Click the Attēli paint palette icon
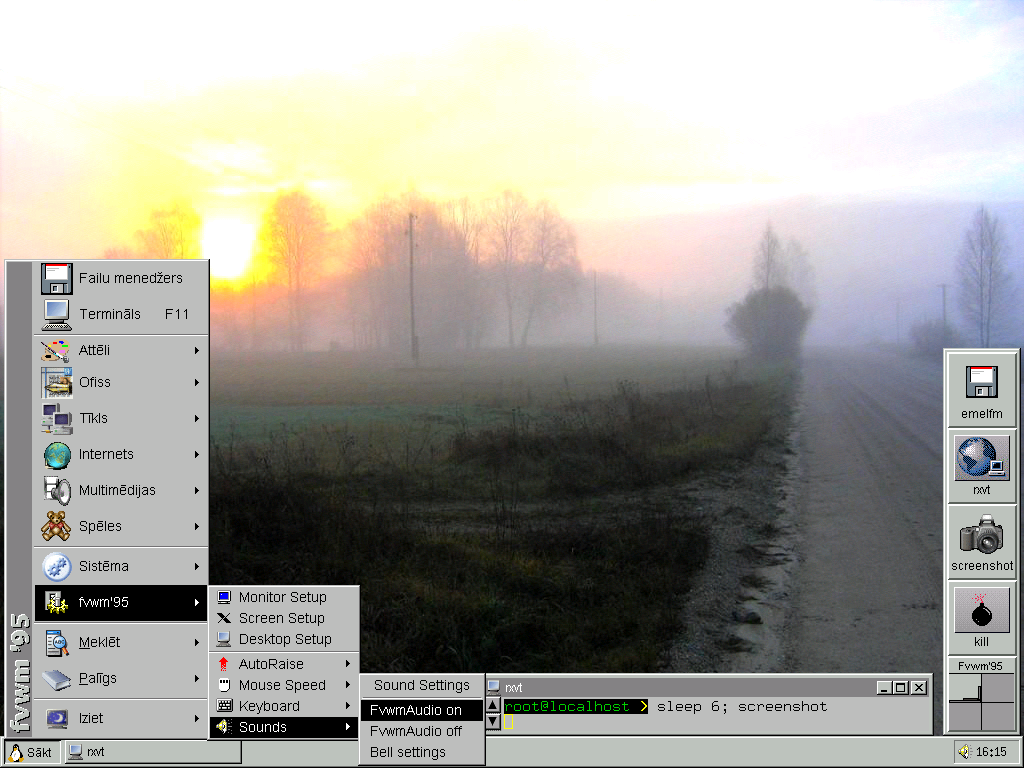 [56, 351]
